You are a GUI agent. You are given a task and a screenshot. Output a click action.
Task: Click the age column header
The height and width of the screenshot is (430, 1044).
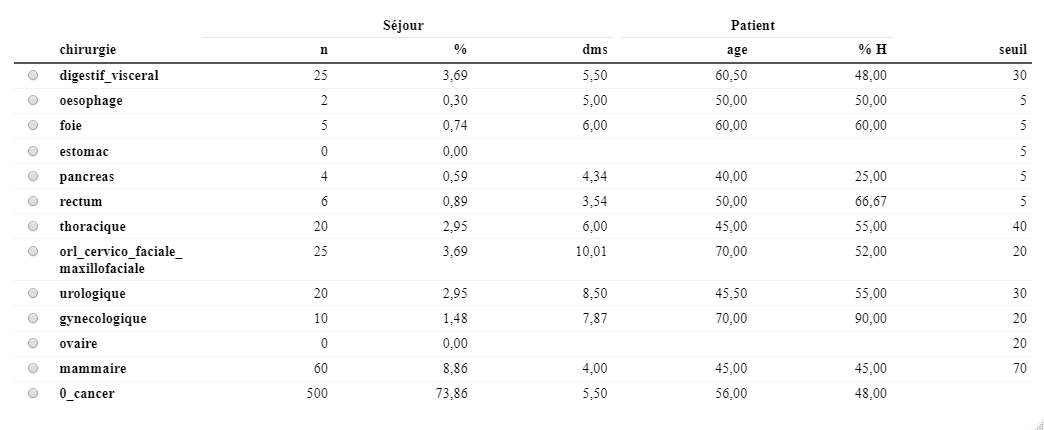coord(737,49)
